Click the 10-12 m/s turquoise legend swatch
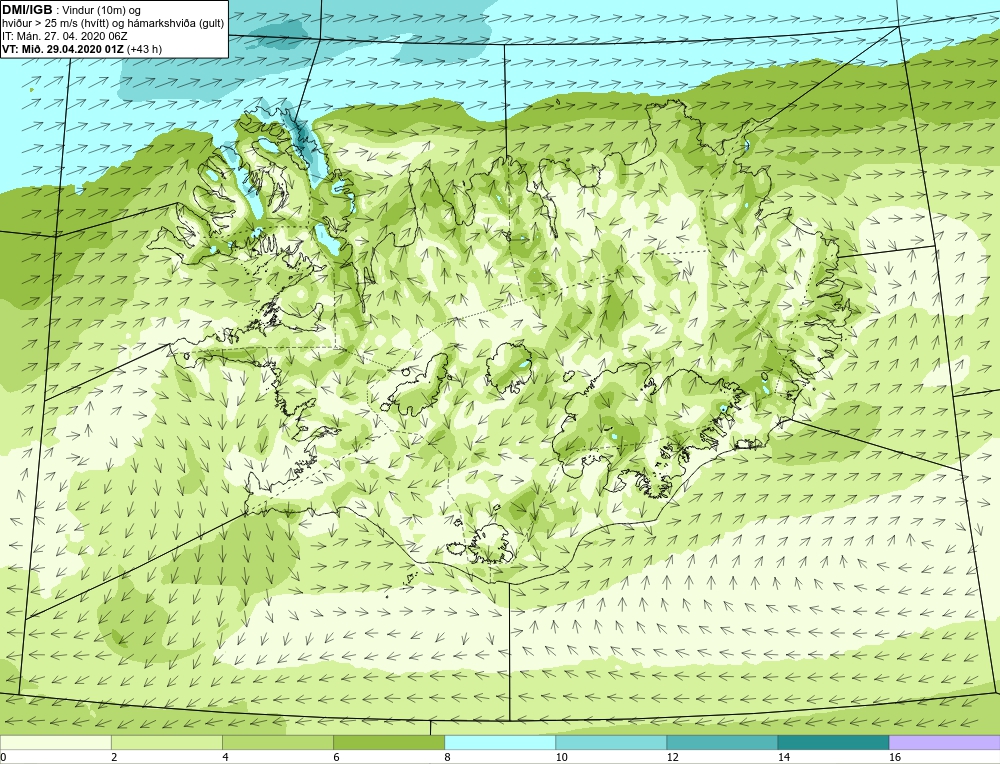Image resolution: width=1000 pixels, height=764 pixels. (611, 742)
